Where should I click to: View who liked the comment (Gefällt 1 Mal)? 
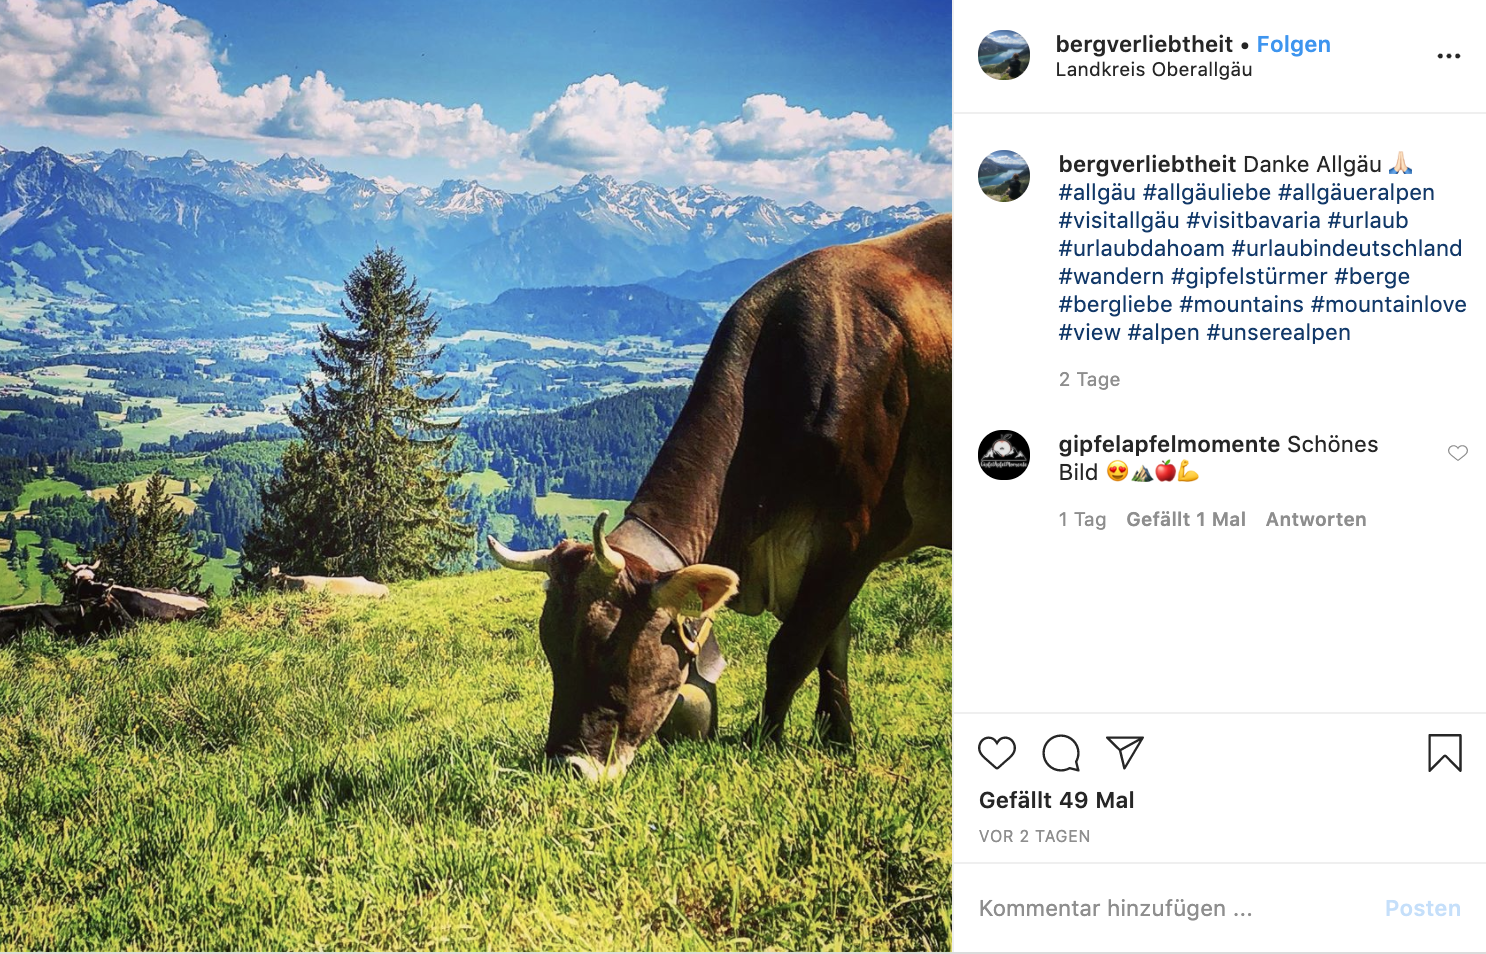pyautogui.click(x=1185, y=519)
